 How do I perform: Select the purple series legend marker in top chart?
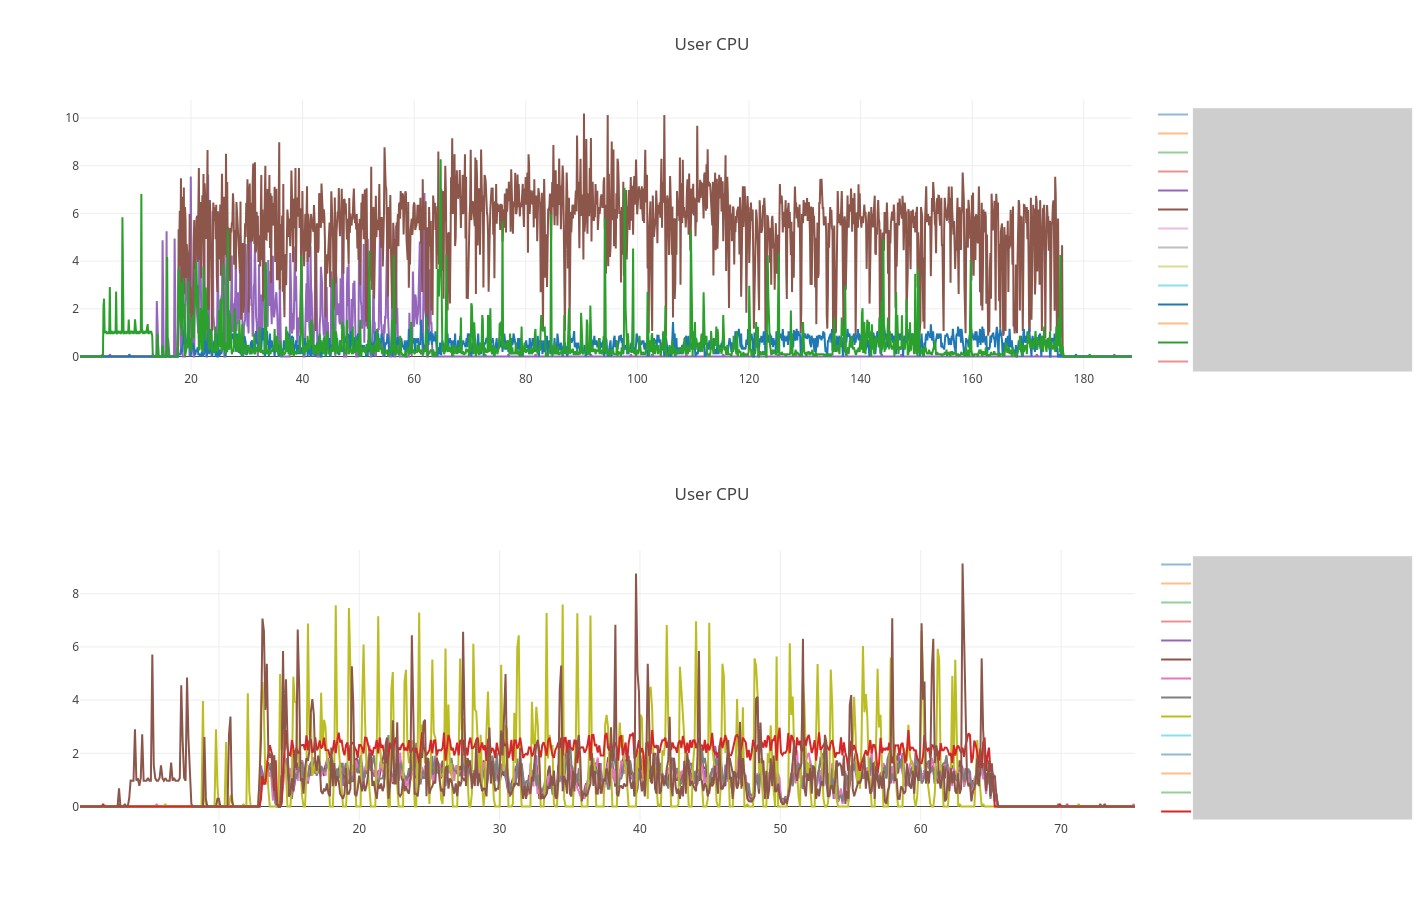(x=1175, y=190)
